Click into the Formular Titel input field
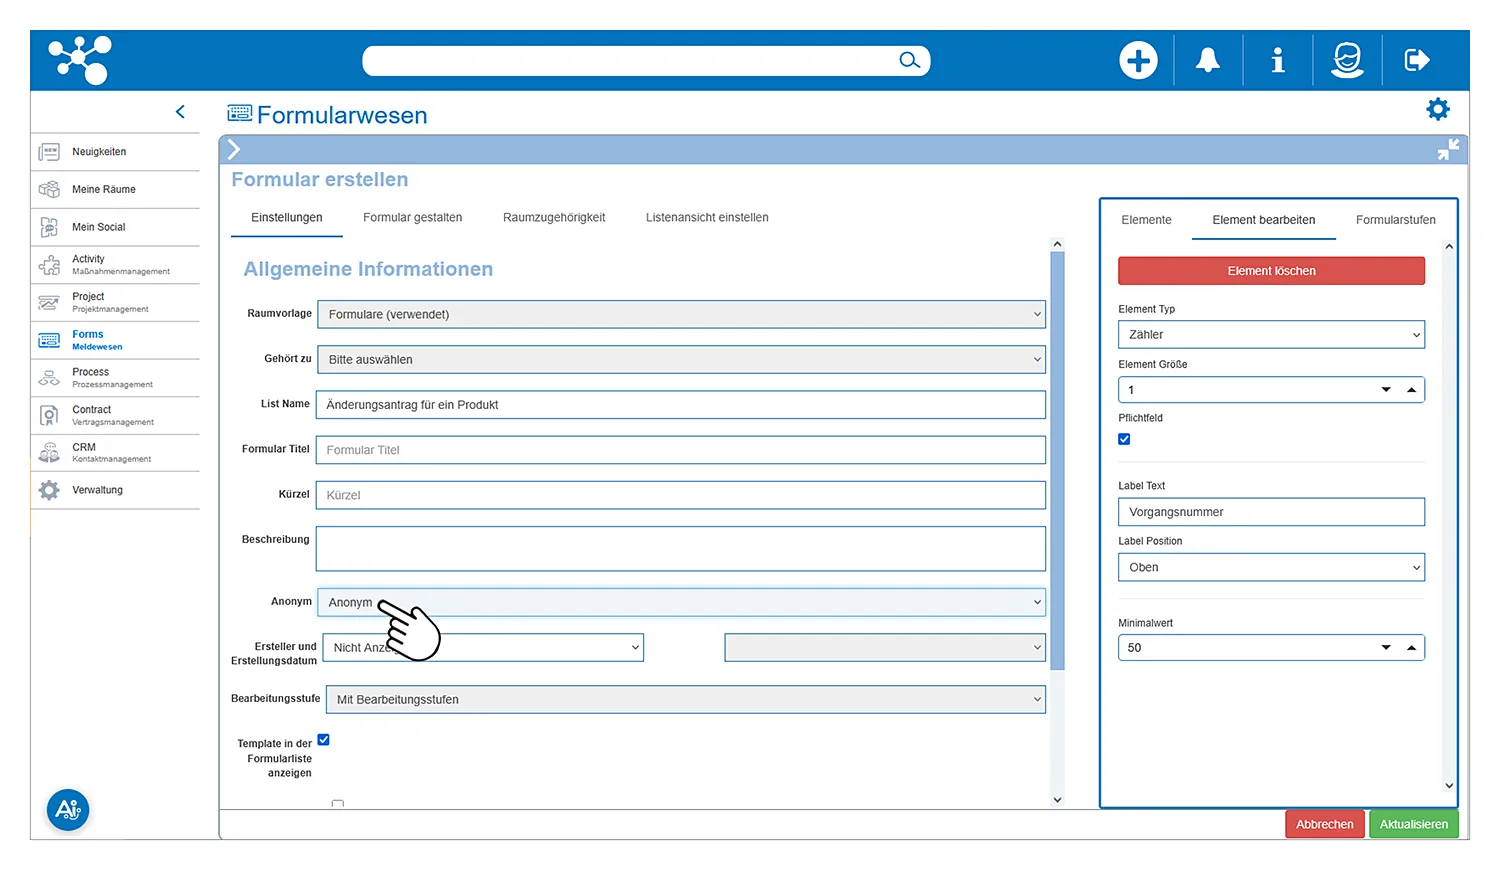 680,450
